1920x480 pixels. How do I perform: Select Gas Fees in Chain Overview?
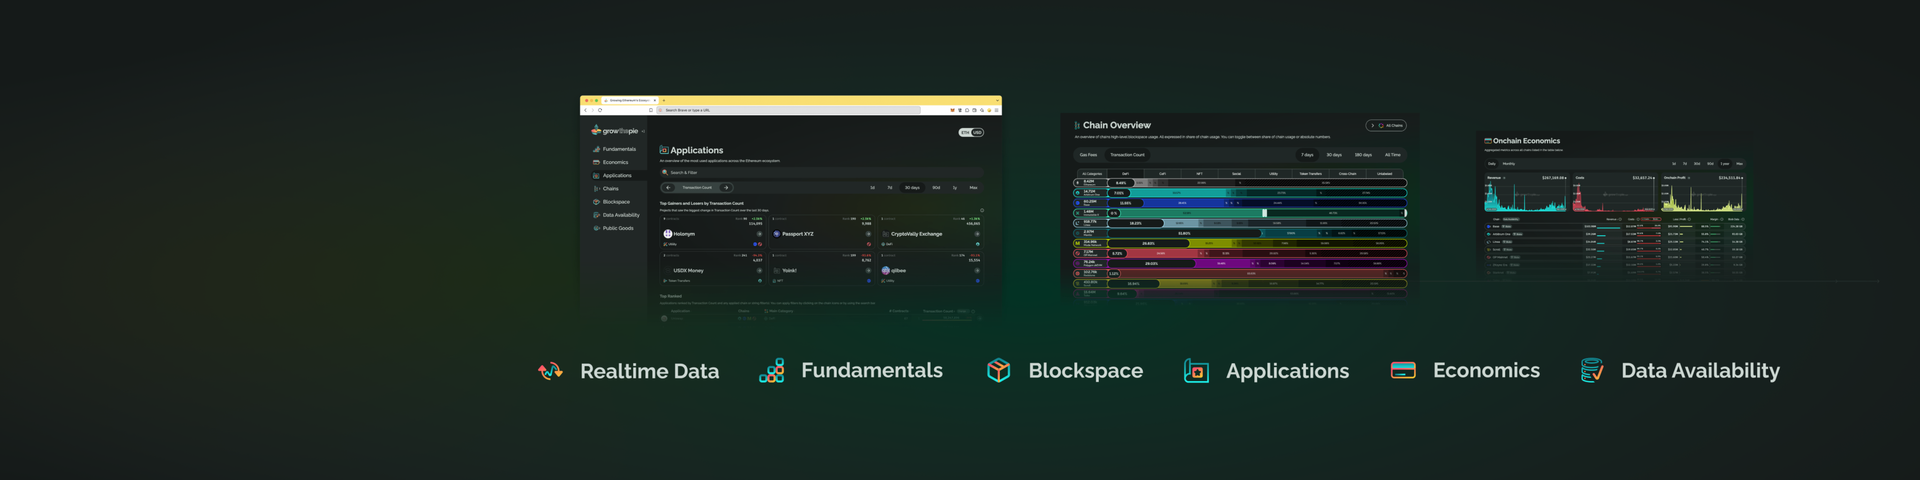pos(1088,155)
